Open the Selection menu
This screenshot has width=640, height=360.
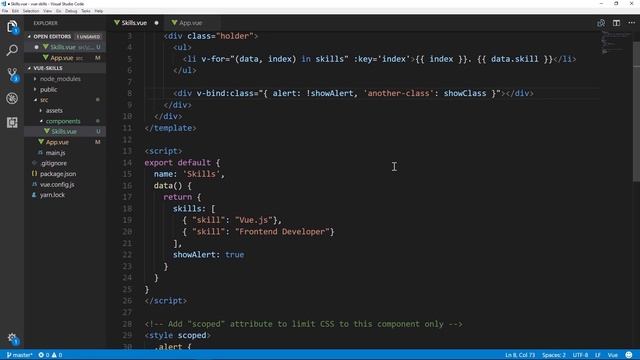coord(31,11)
